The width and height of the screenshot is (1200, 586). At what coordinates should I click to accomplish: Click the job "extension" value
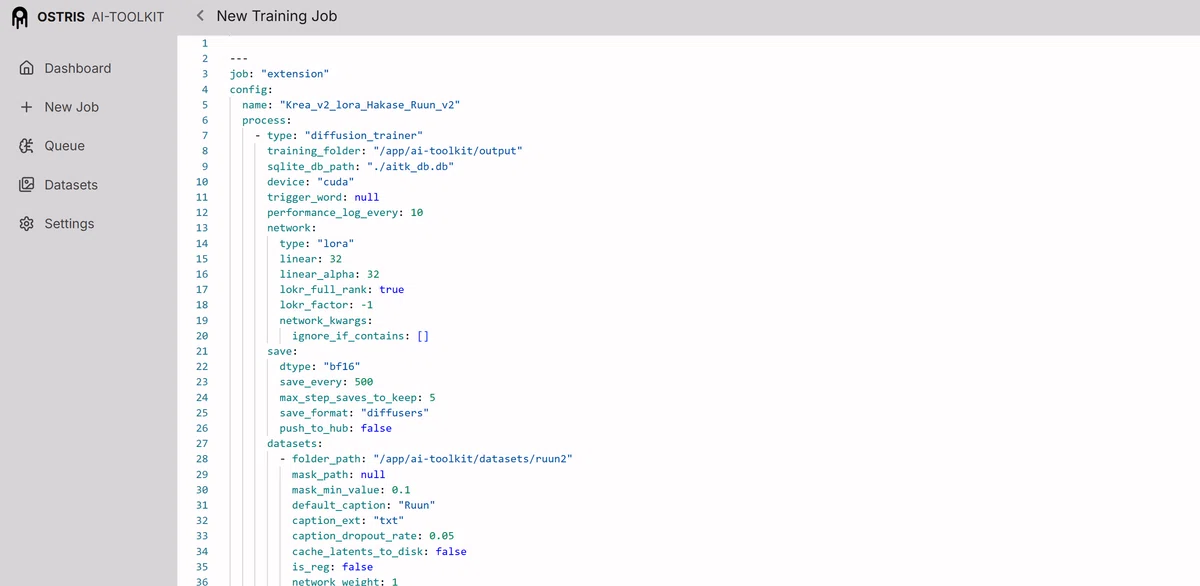294,74
